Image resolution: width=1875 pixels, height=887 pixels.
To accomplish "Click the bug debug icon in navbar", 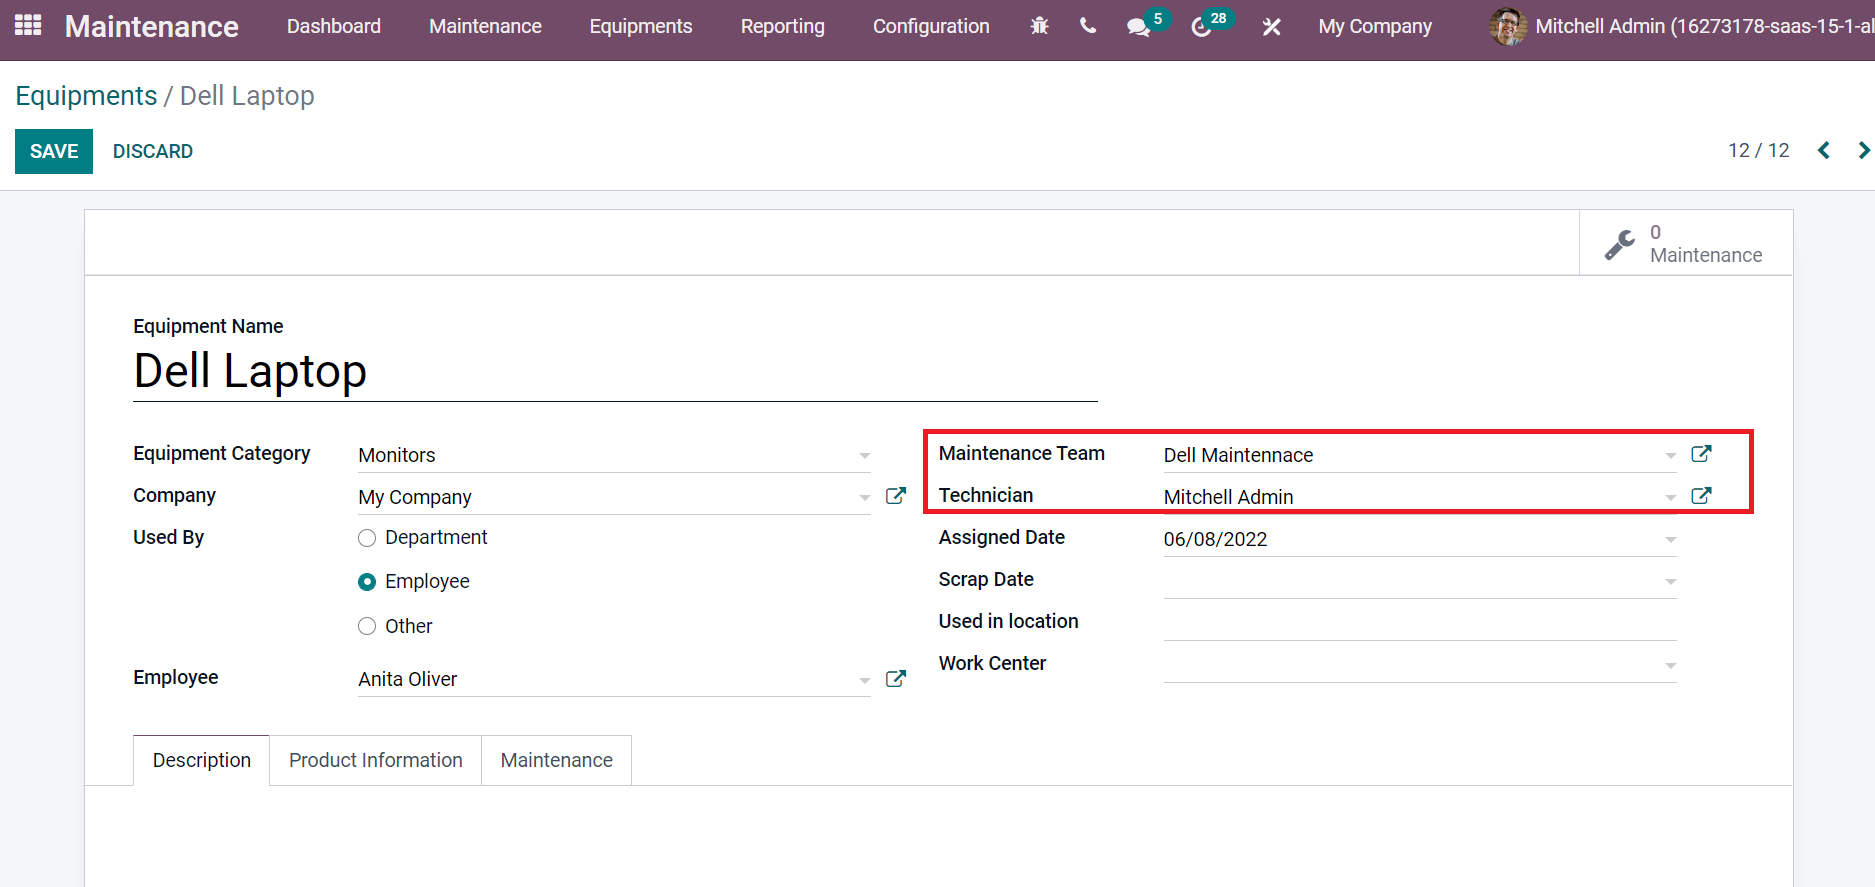I will [1040, 26].
